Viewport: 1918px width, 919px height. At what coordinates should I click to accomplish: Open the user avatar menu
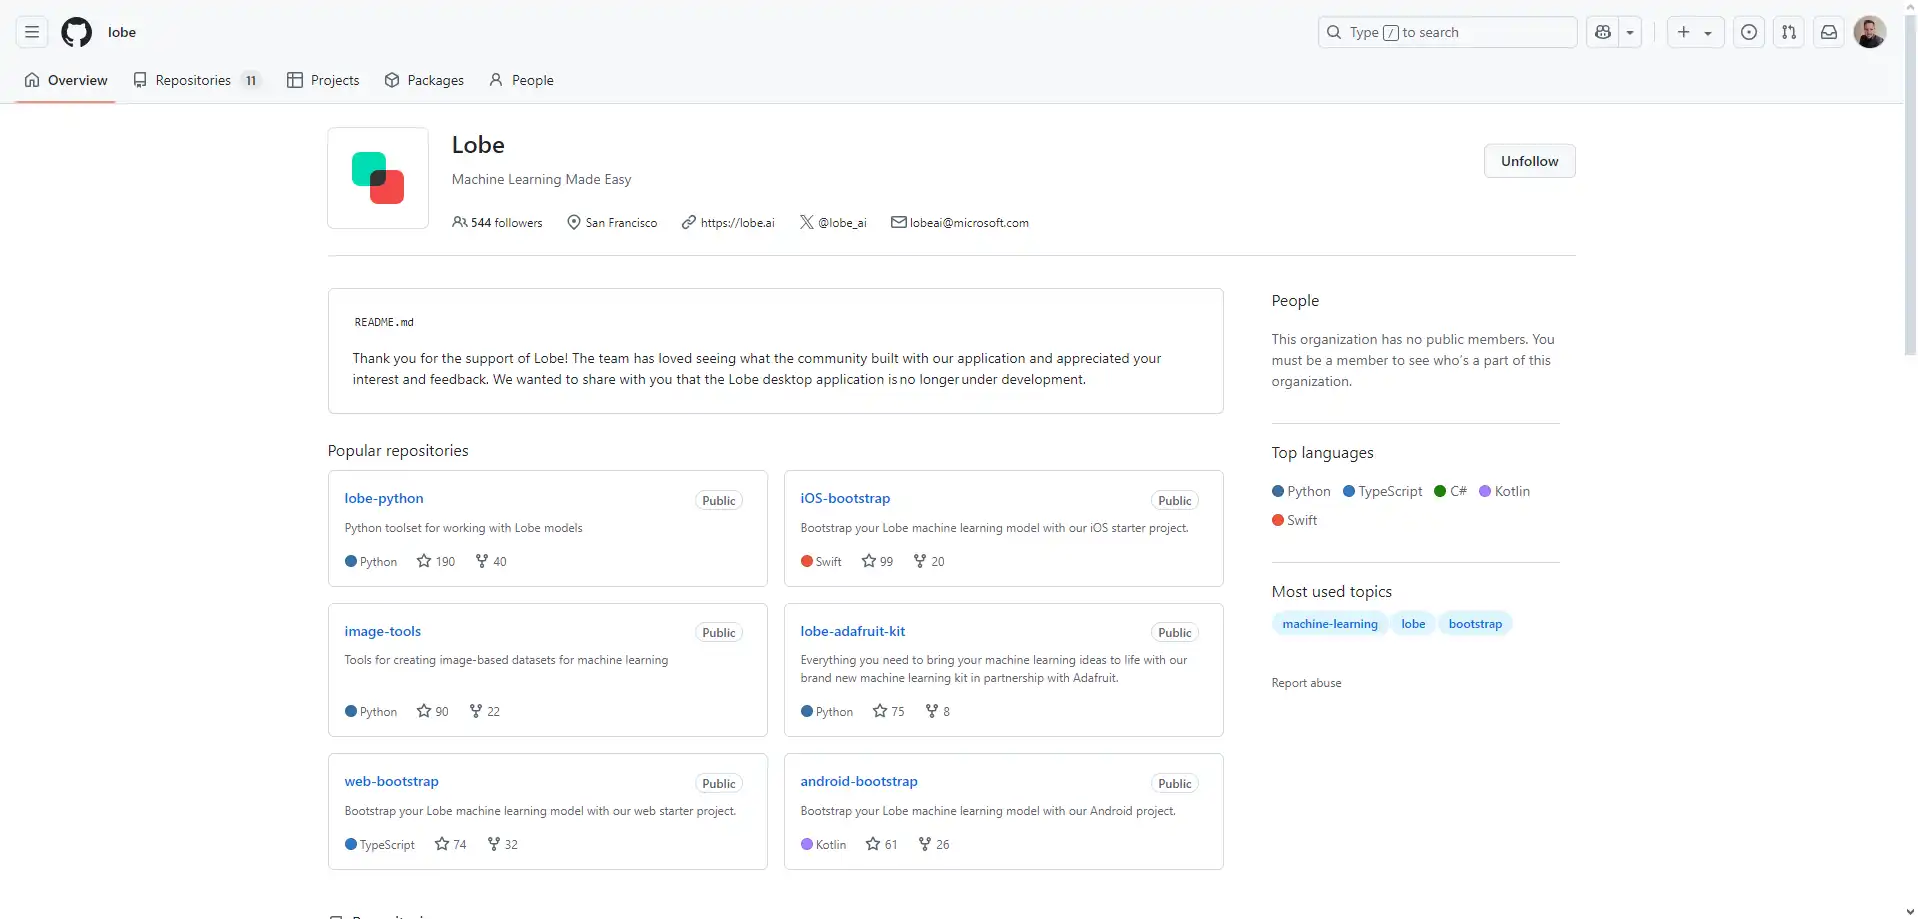[1870, 32]
